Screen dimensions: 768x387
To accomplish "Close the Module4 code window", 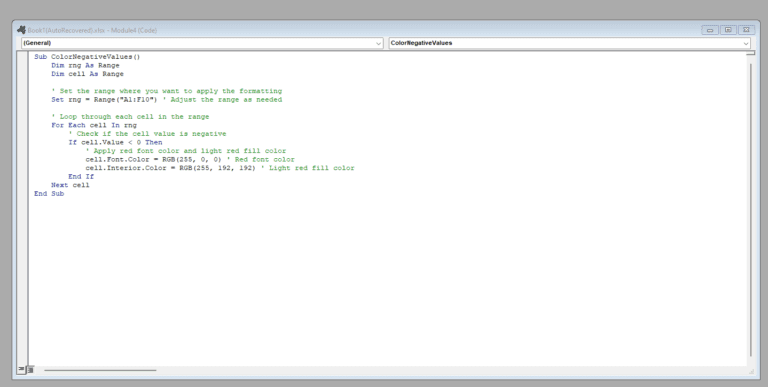I will pos(746,30).
